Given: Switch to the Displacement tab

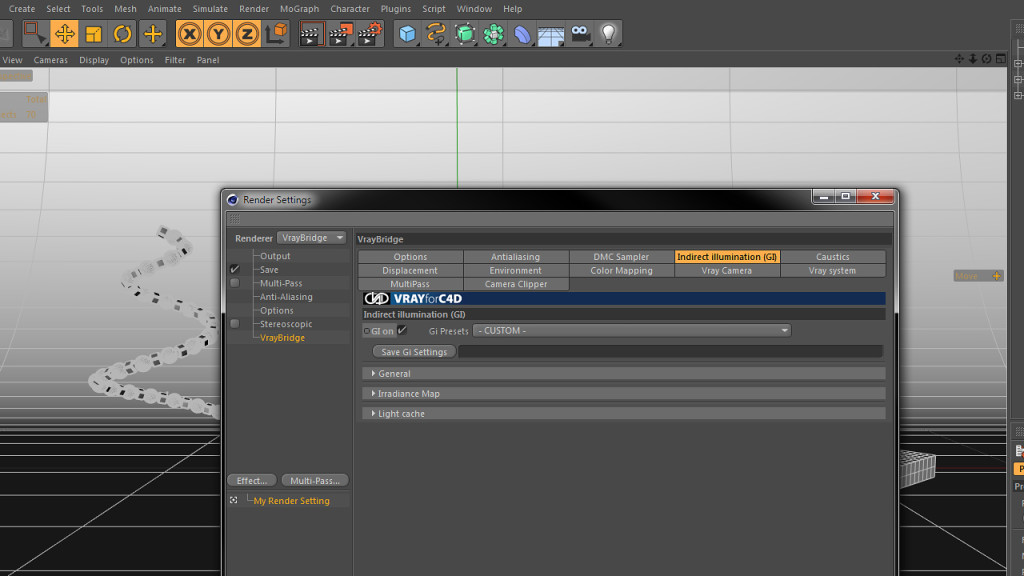Looking at the screenshot, I should point(410,270).
